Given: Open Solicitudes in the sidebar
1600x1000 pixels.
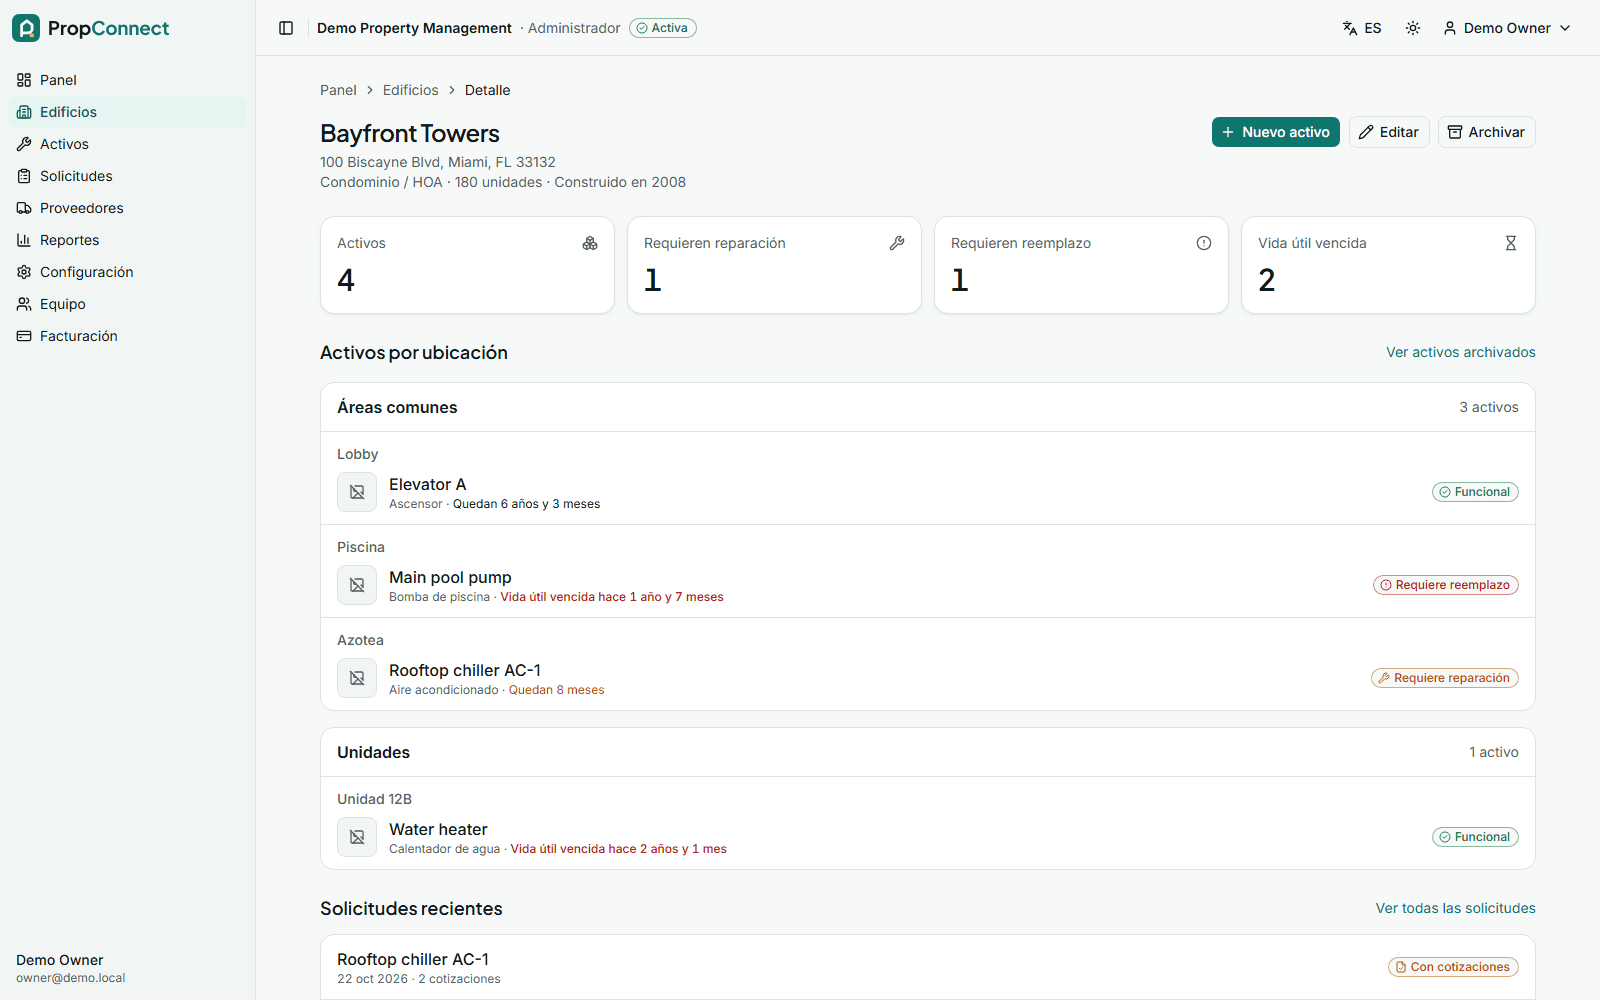Looking at the screenshot, I should coord(127,176).
